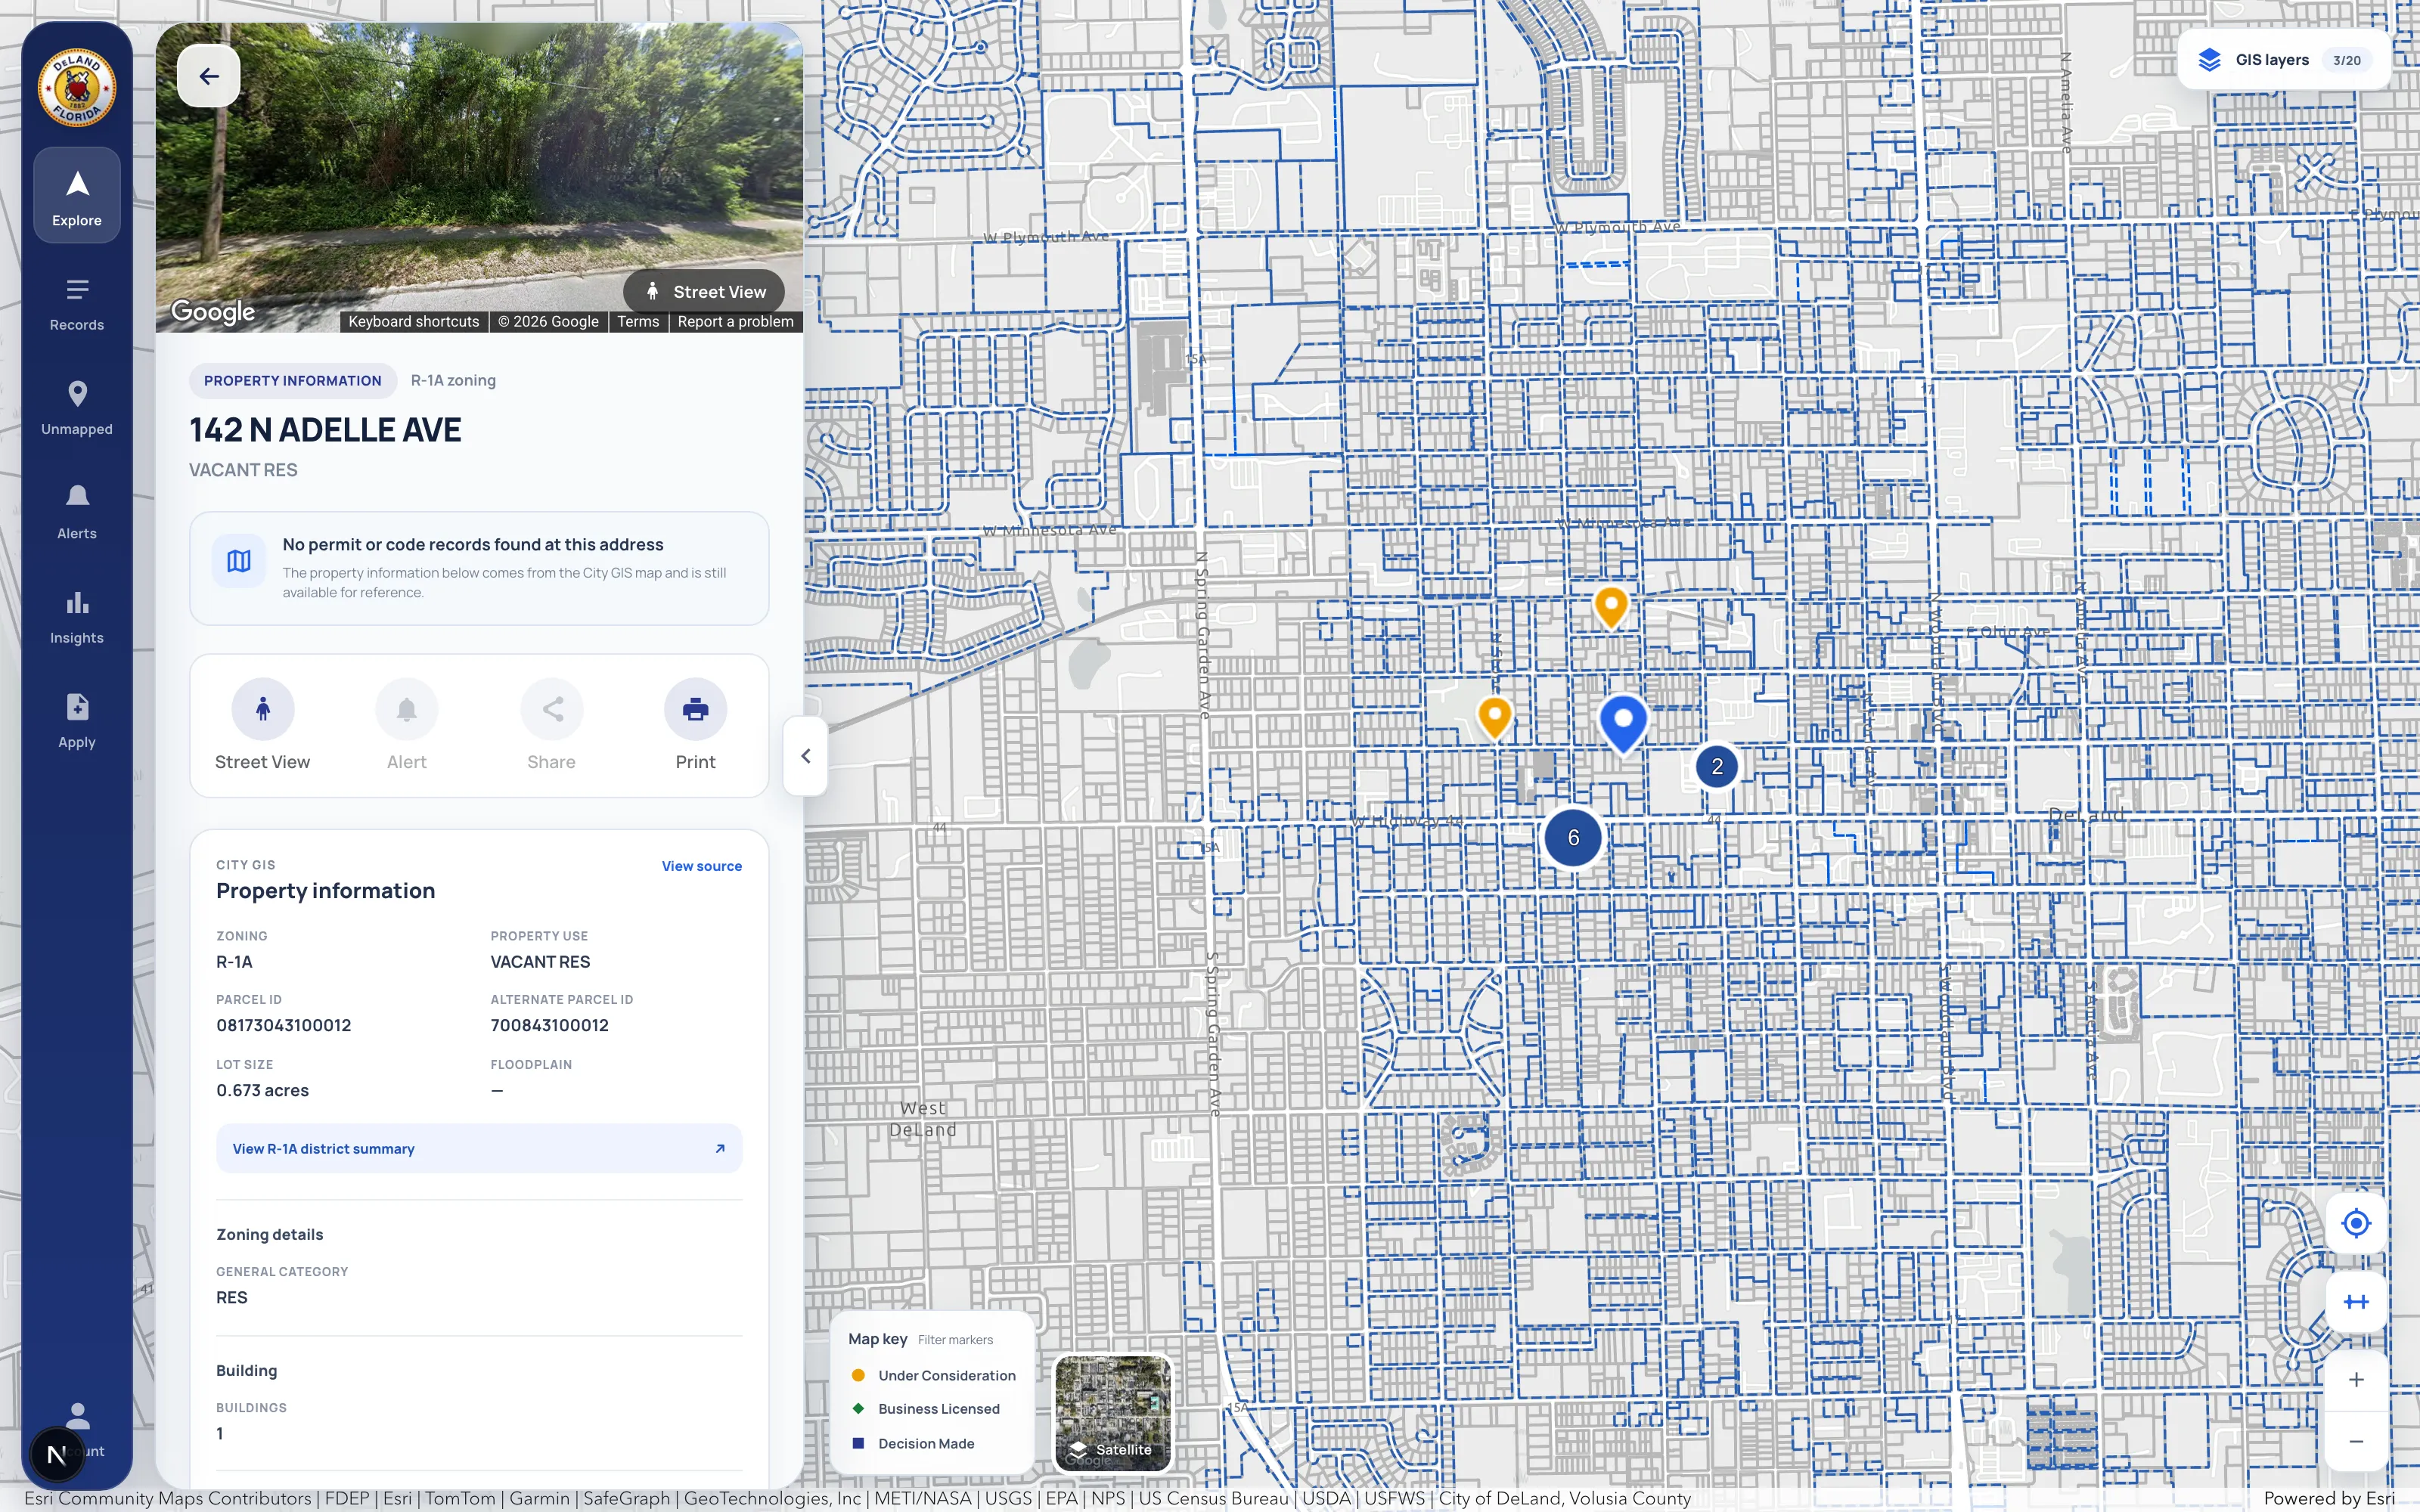
Task: Go back using the arrow button
Action: (x=209, y=76)
